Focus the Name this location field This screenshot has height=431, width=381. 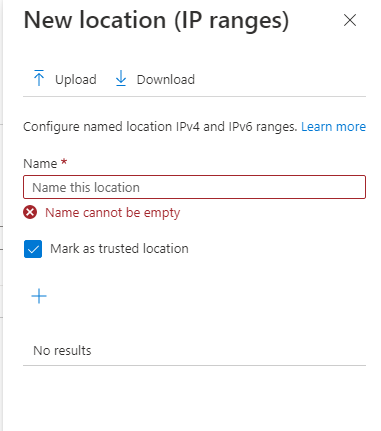click(x=194, y=187)
